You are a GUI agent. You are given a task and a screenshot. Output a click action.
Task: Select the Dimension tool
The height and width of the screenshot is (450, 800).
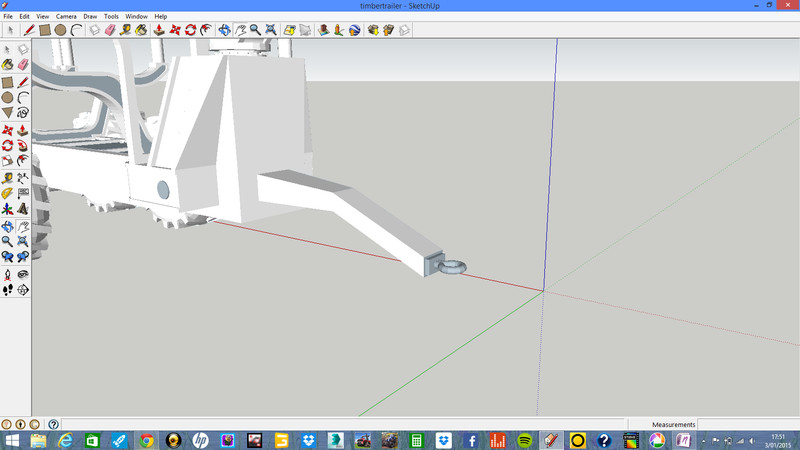23,178
